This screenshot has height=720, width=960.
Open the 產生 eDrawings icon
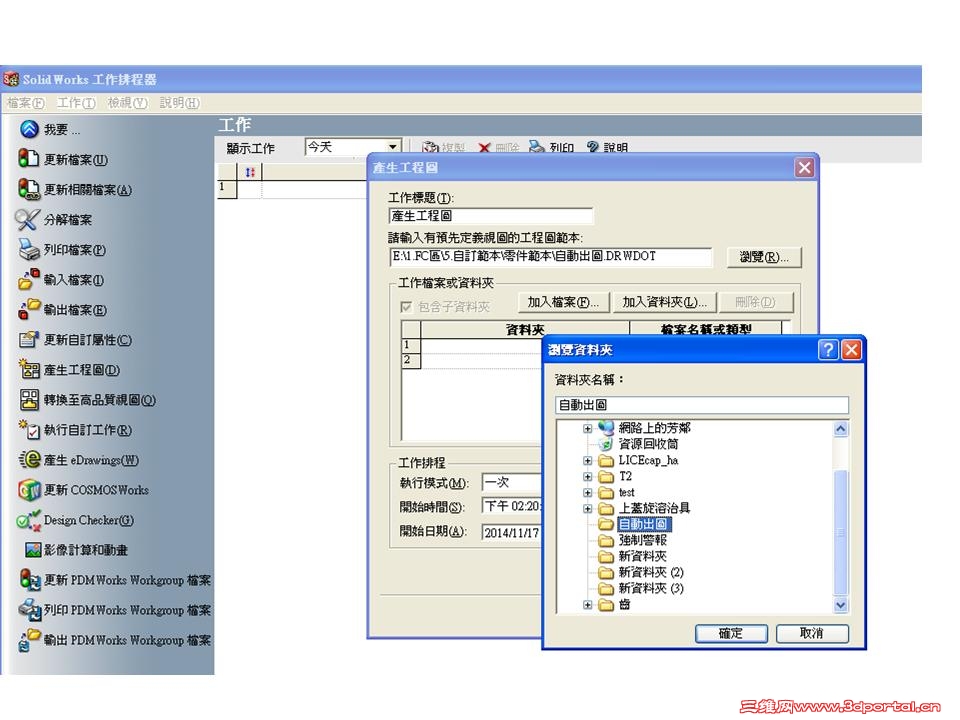coord(29,459)
